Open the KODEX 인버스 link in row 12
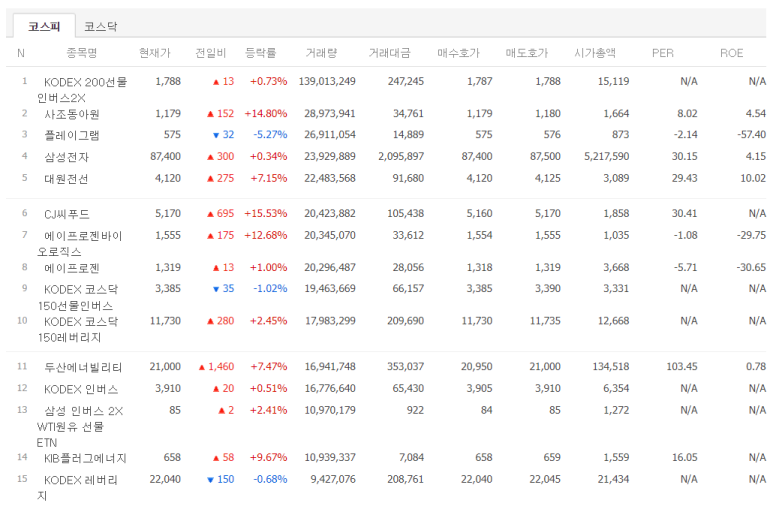The image size is (773, 506). coord(81,389)
